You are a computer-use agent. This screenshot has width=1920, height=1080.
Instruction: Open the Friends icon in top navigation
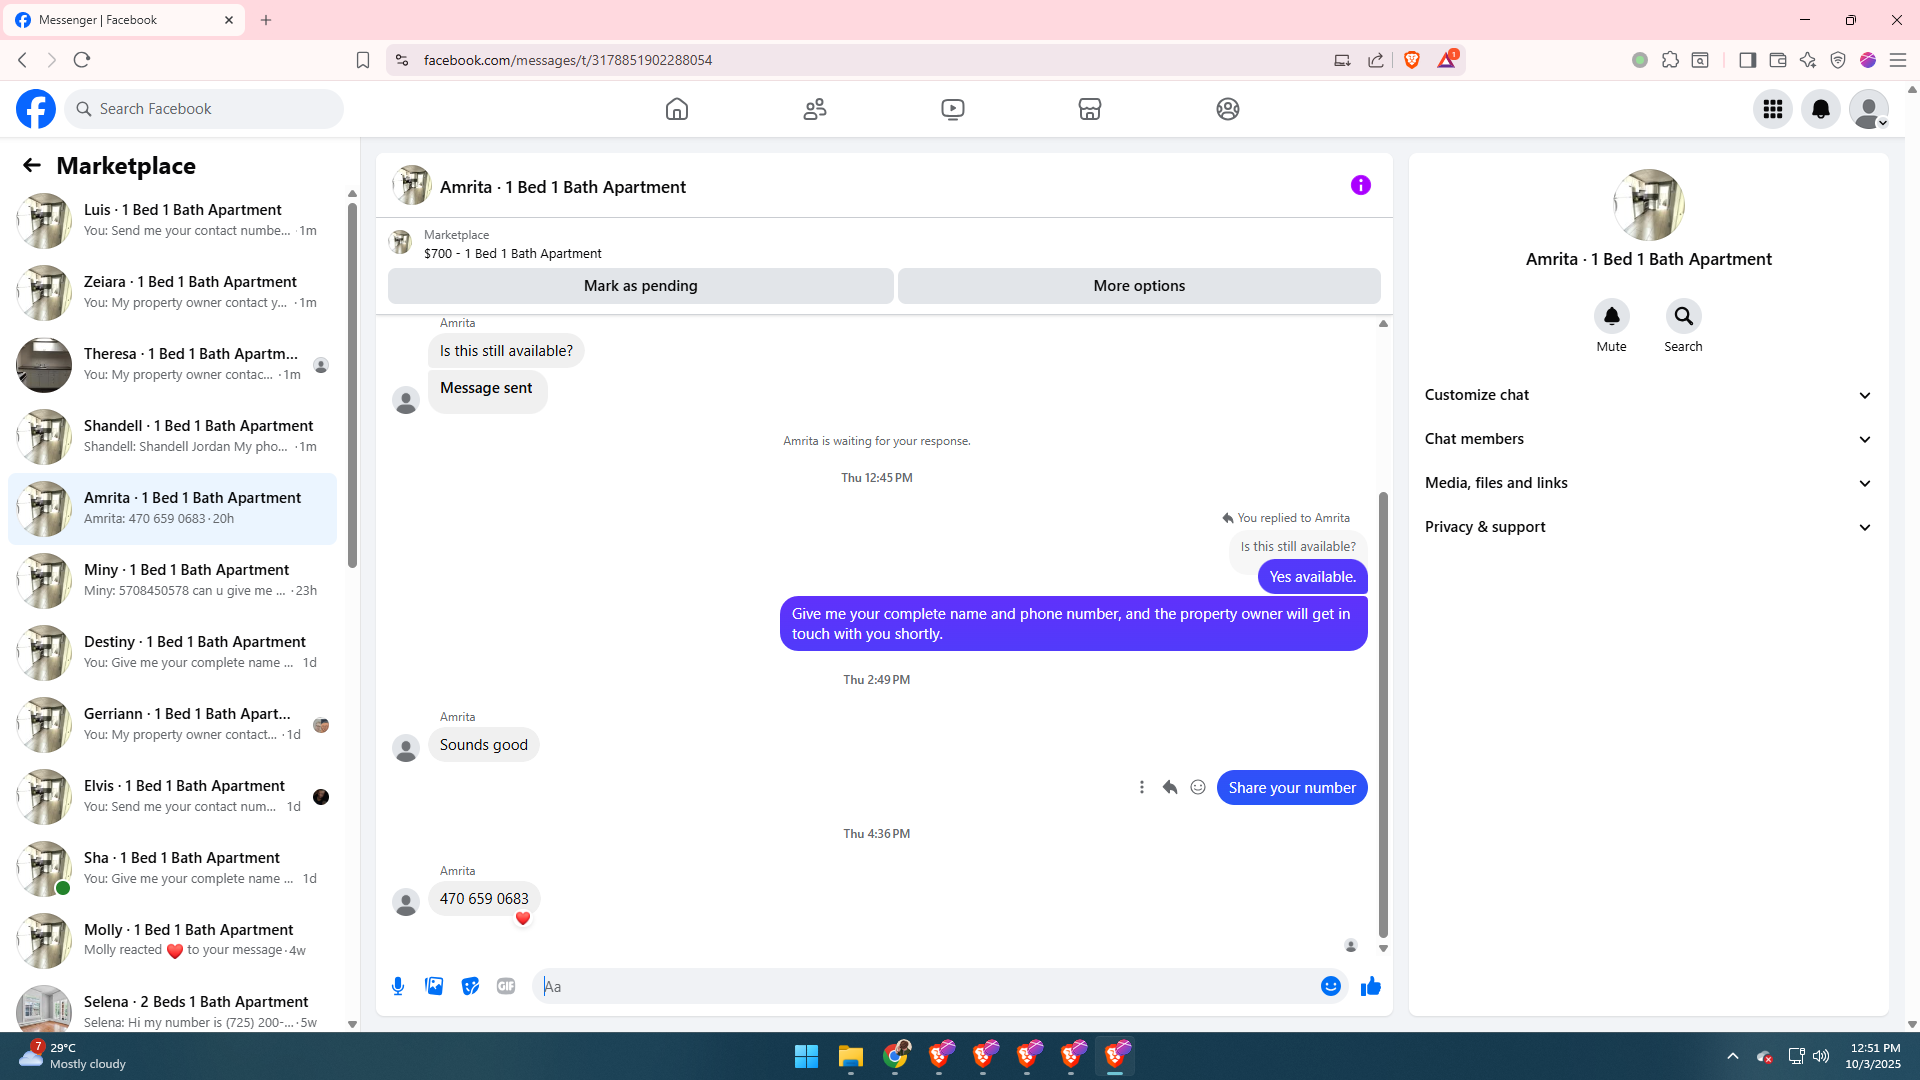coord(815,109)
